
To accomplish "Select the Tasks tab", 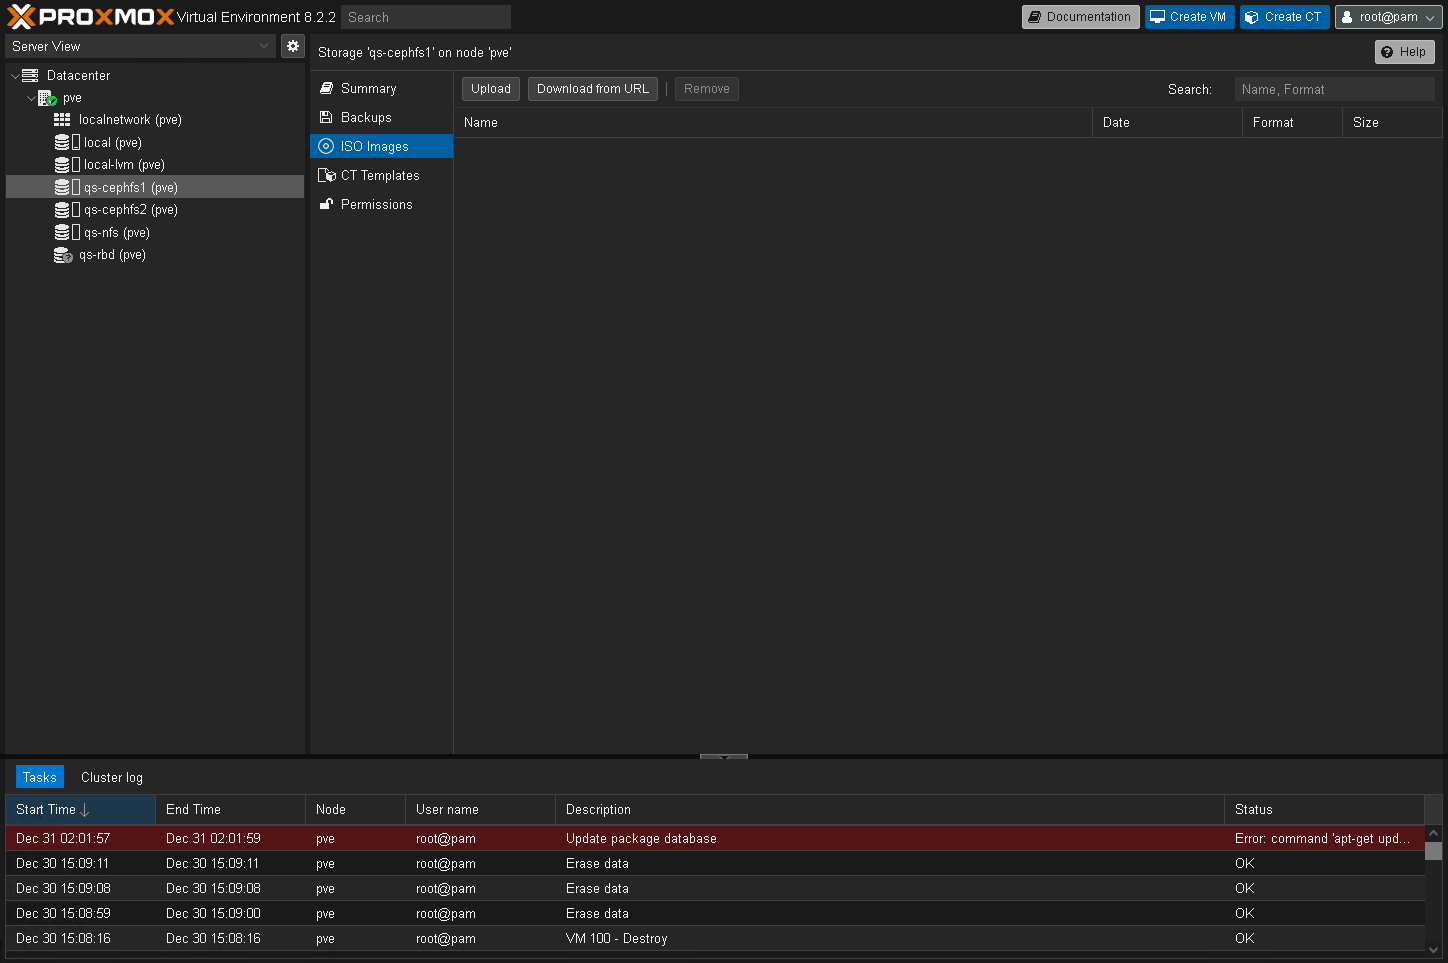I will click(40, 777).
